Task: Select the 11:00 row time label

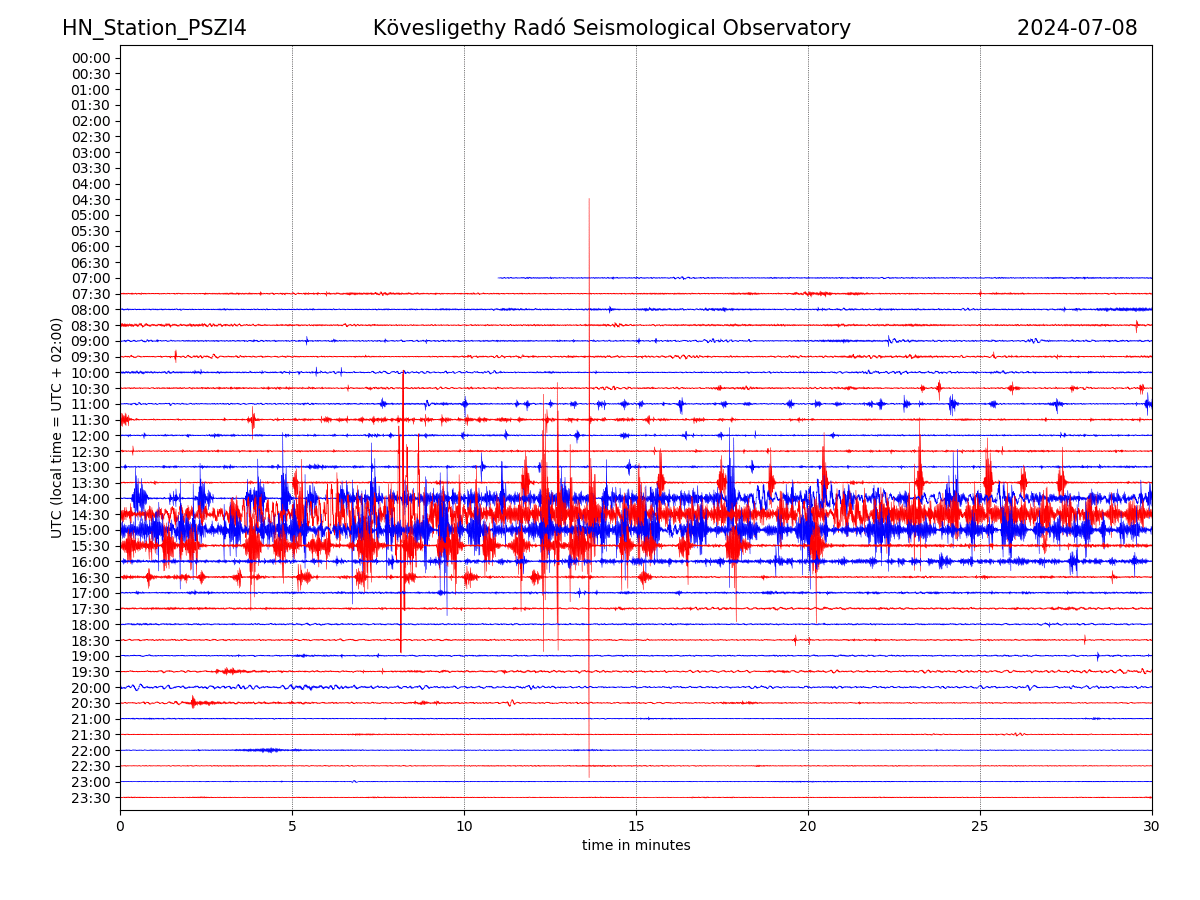Action: click(90, 404)
